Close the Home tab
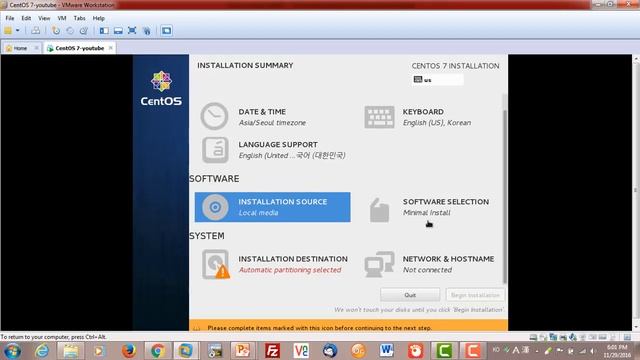This screenshot has width=640, height=360. point(36,48)
